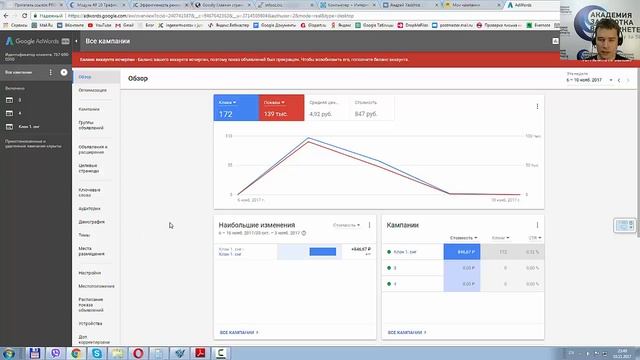The height and width of the screenshot is (360, 640).
Task: Open the Темы section
Action: pos(84,235)
